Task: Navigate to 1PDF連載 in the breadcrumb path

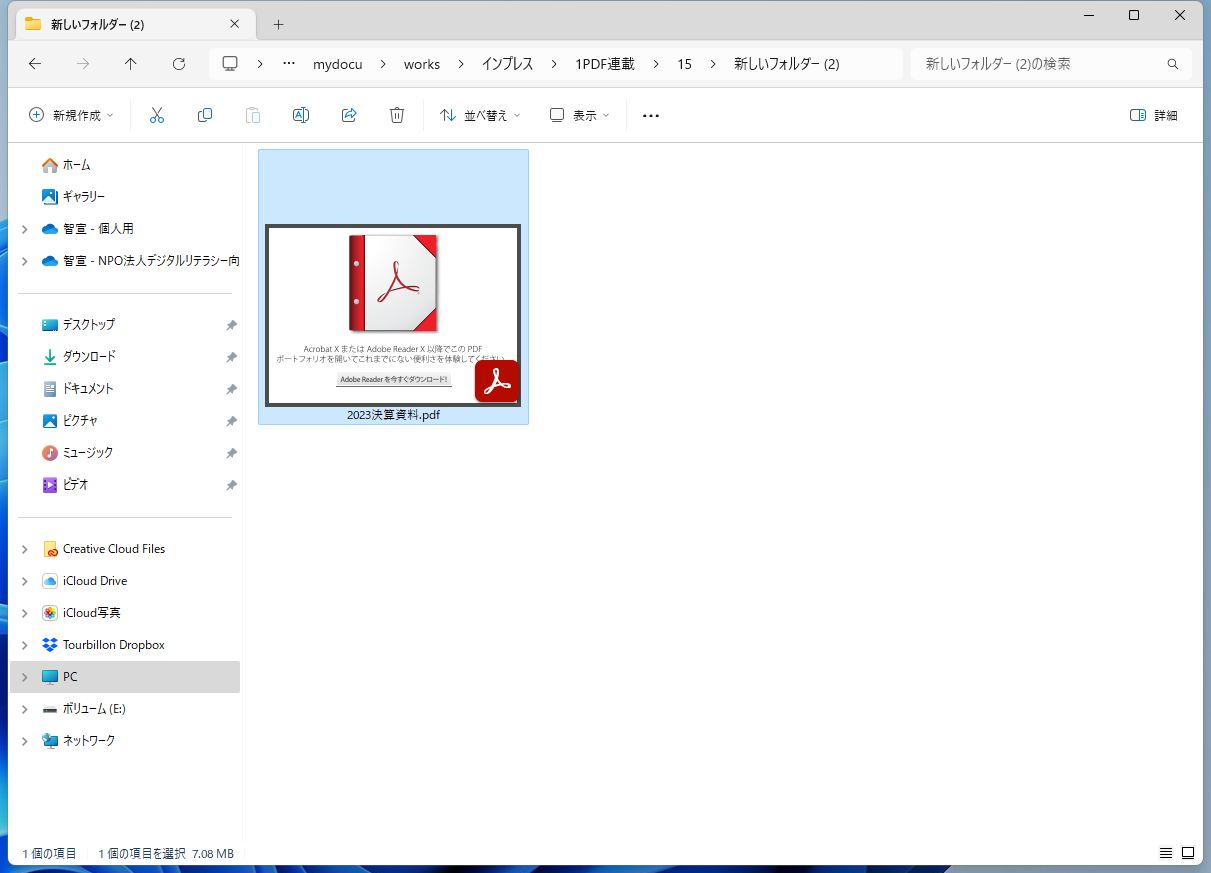Action: pyautogui.click(x=604, y=63)
